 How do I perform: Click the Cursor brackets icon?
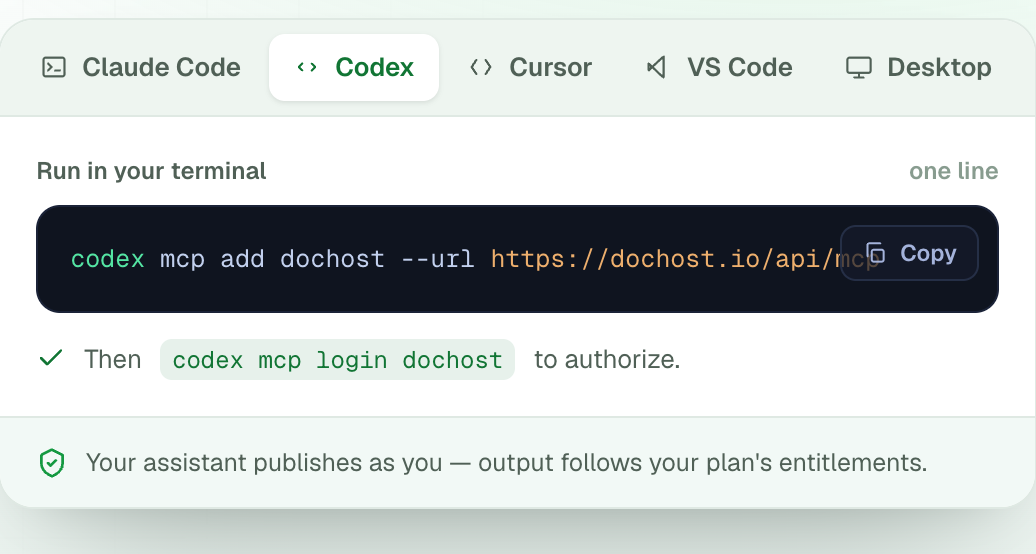481,67
